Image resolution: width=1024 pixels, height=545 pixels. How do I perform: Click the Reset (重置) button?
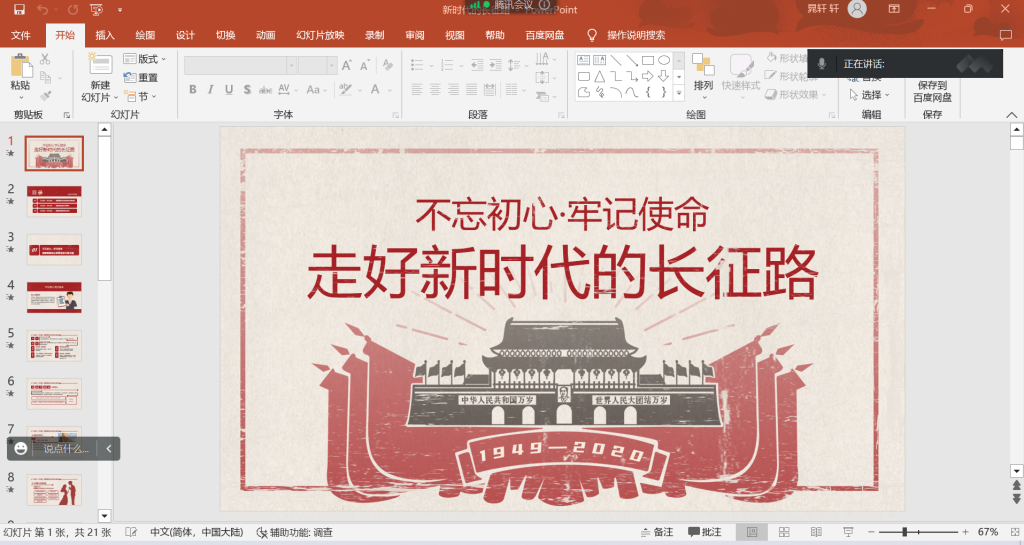click(141, 78)
